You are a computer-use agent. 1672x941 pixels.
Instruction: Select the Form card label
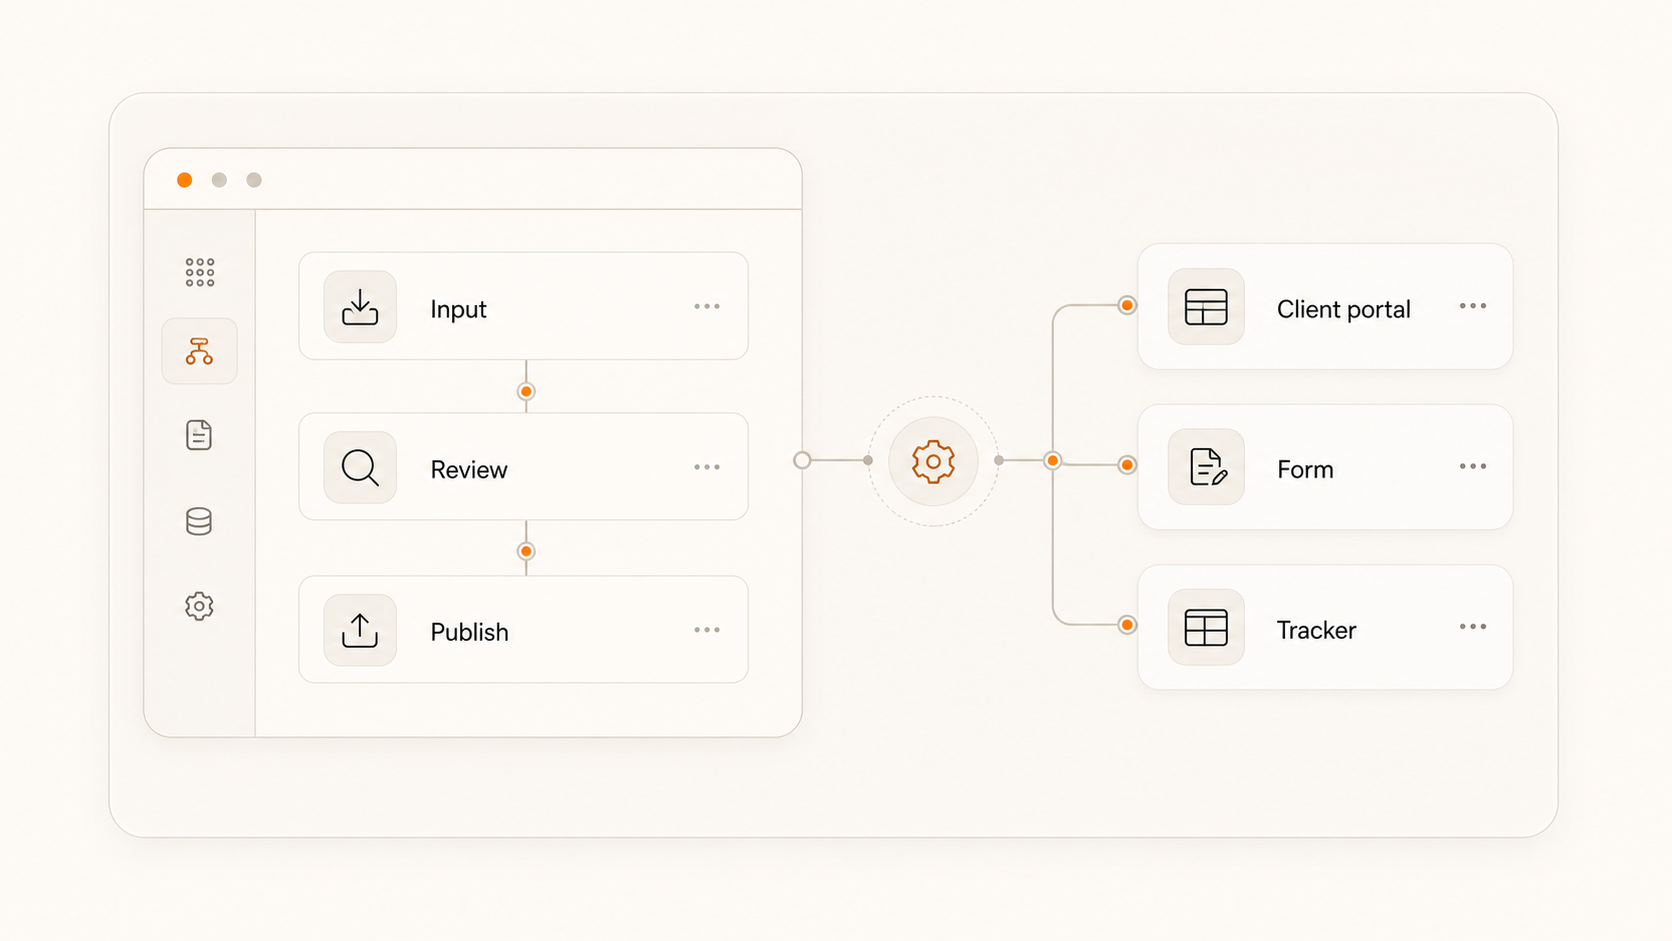click(1305, 469)
